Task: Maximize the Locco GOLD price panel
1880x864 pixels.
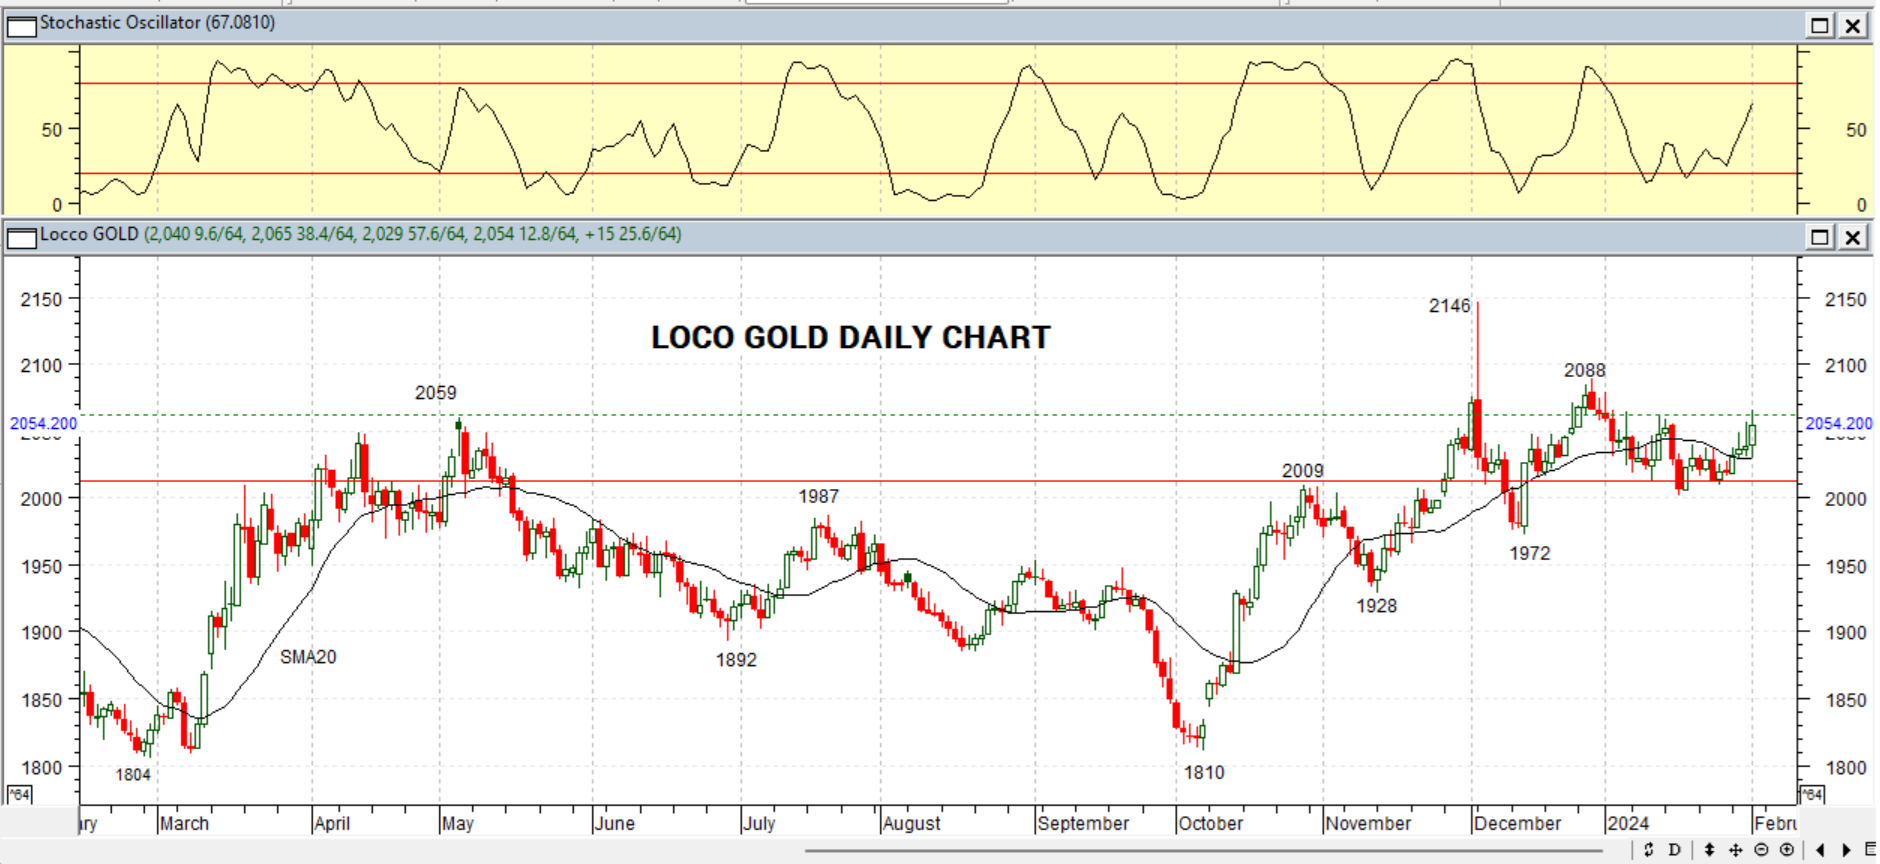Action: (1820, 237)
